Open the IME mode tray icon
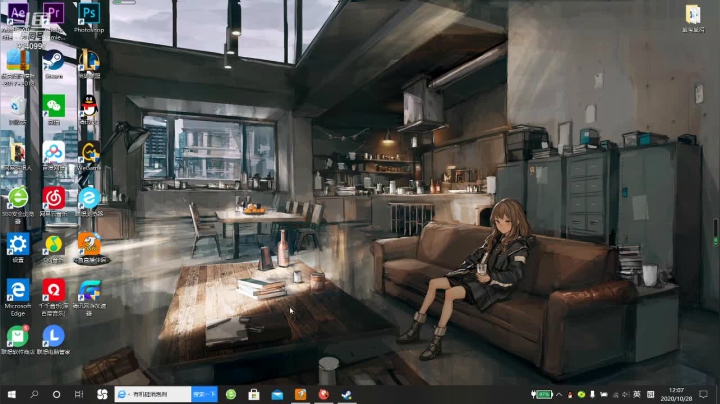Image resolution: width=720 pixels, height=404 pixels. 650,394
